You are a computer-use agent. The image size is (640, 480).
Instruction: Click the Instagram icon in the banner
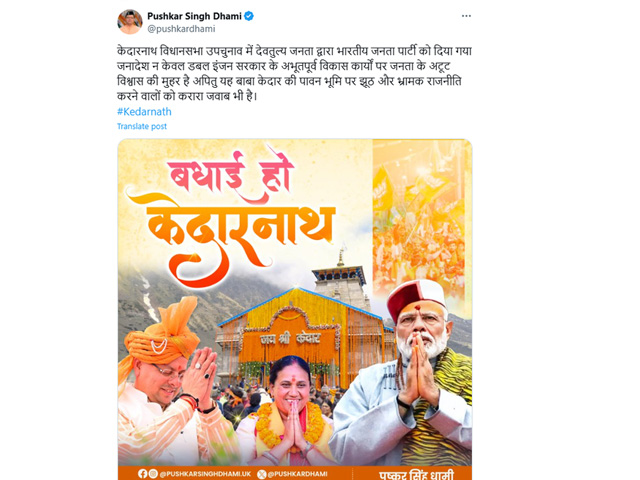pos(153,473)
